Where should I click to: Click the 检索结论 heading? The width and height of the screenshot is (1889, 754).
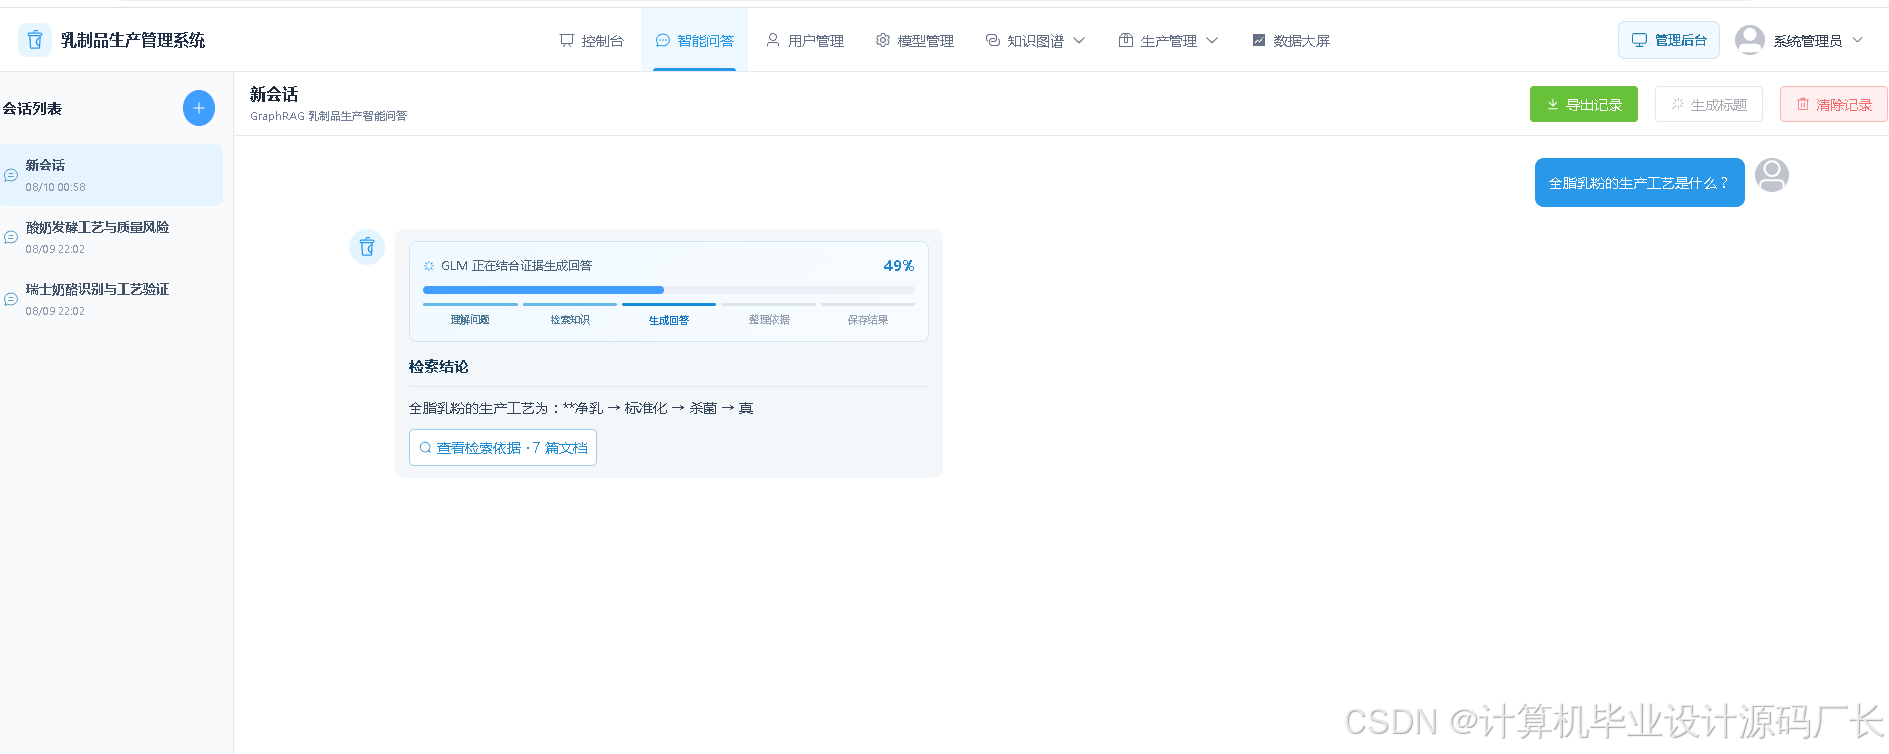tap(439, 367)
